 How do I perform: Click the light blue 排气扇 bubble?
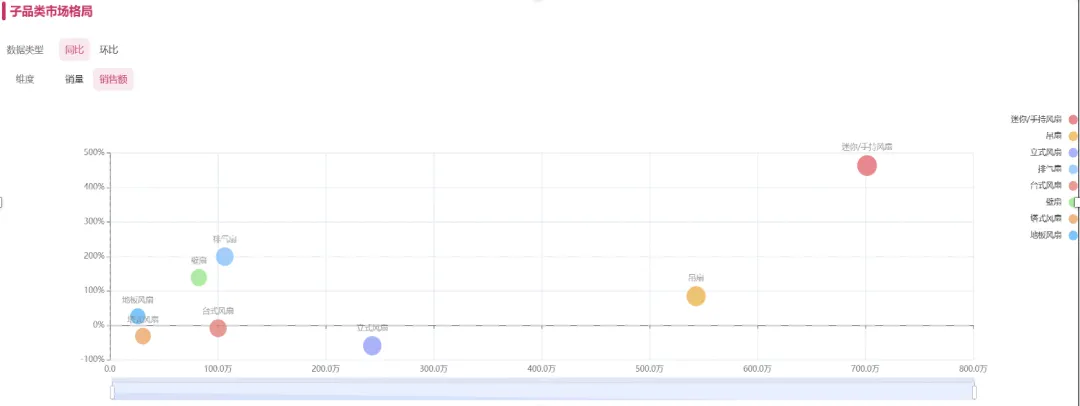(225, 257)
